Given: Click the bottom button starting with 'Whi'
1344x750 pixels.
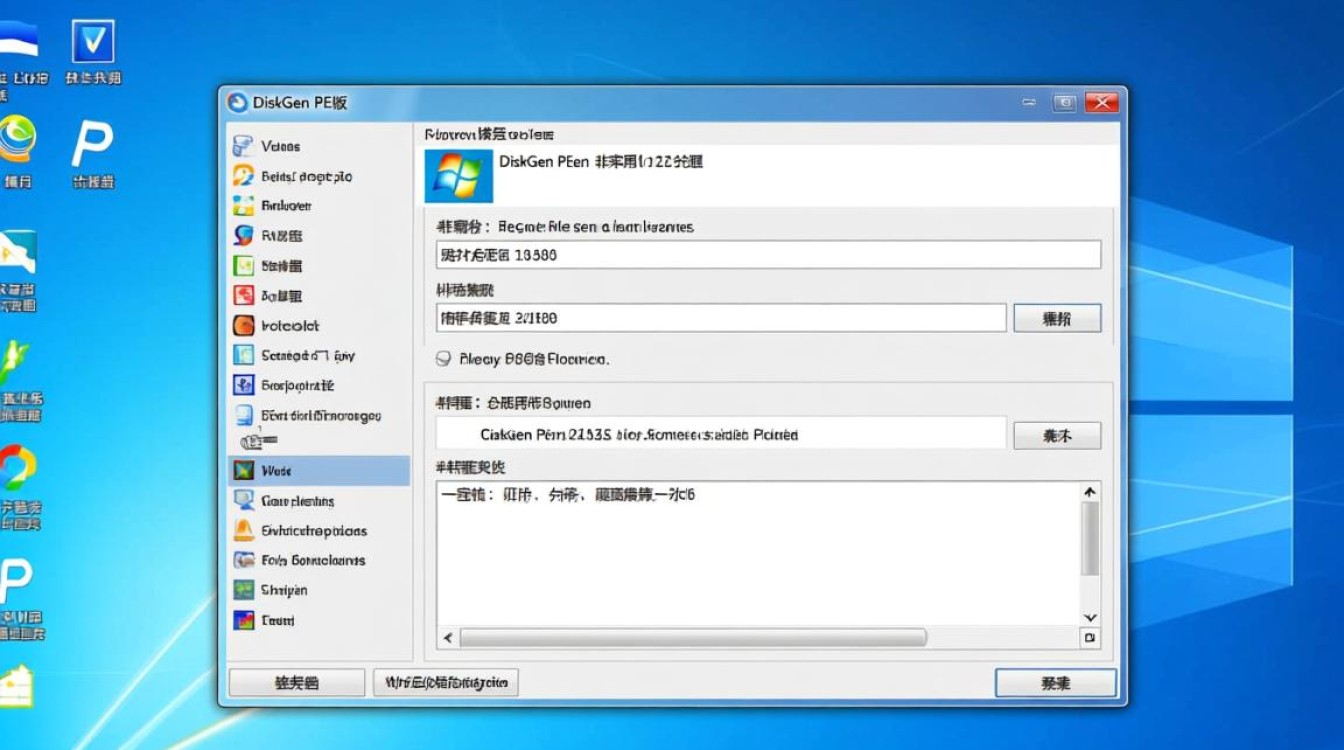Looking at the screenshot, I should coord(446,683).
